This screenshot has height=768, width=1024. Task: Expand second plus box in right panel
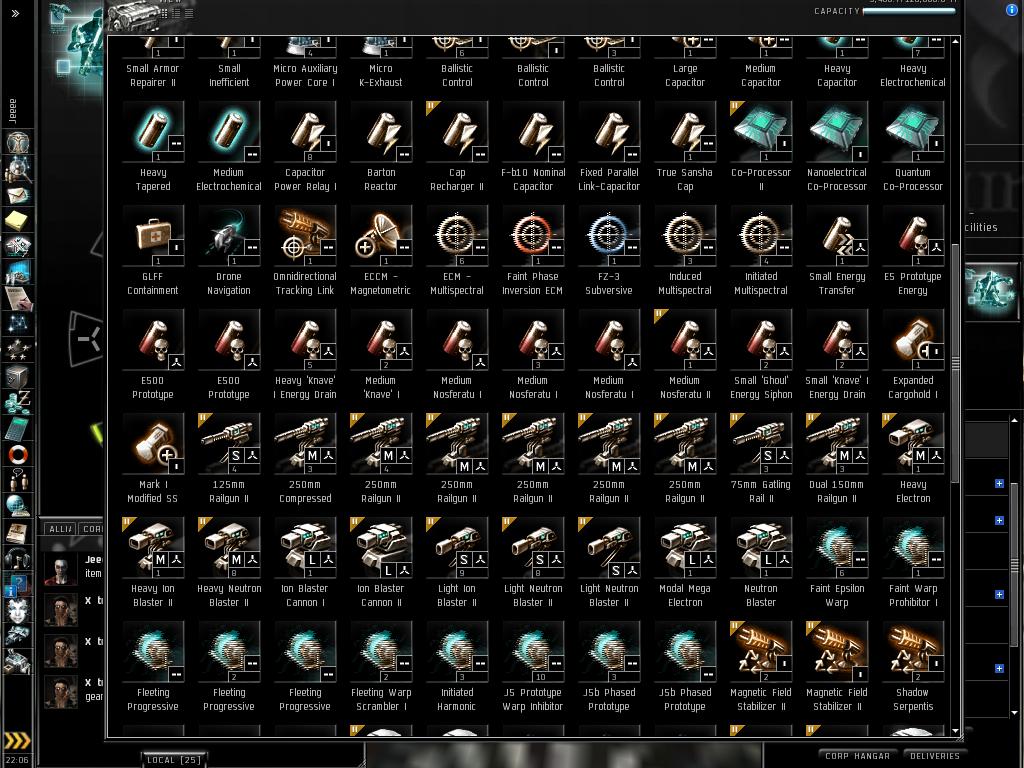(x=999, y=520)
